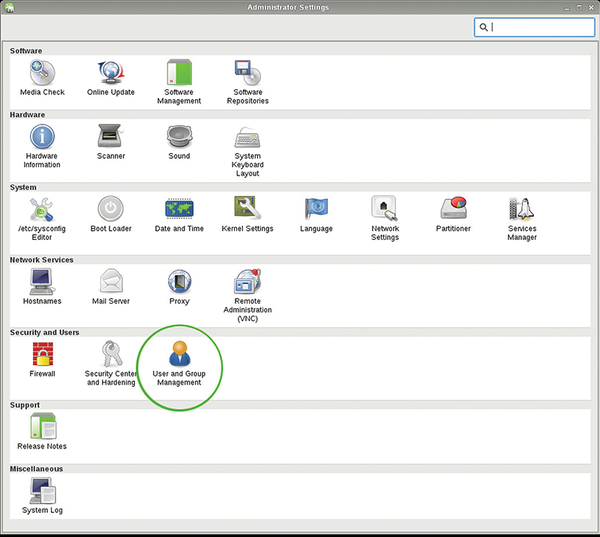Open Software Management
Image resolution: width=600 pixels, height=537 pixels.
(x=179, y=82)
